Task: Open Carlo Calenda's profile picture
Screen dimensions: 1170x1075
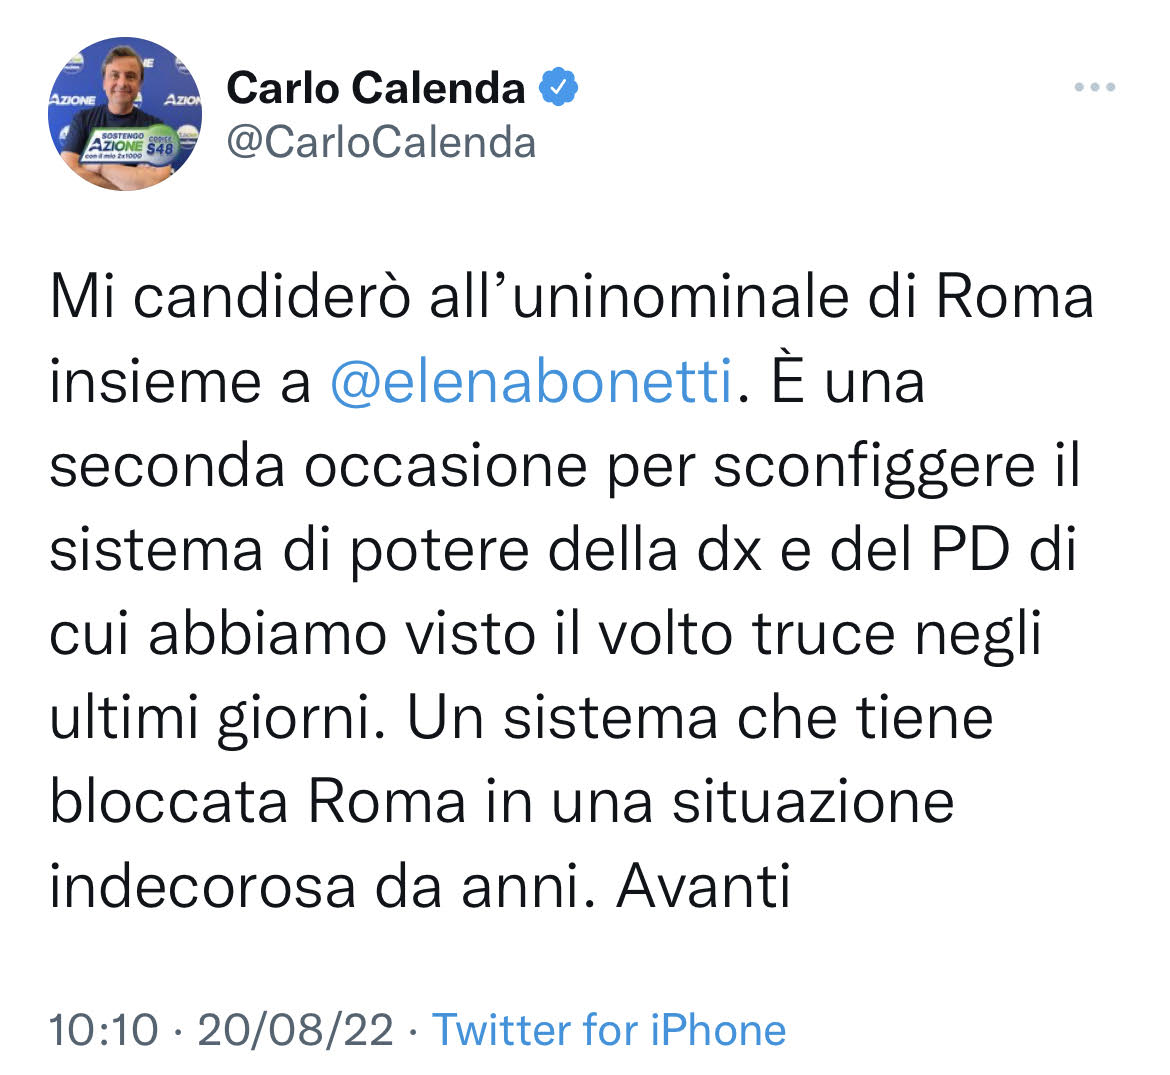Action: pos(125,114)
